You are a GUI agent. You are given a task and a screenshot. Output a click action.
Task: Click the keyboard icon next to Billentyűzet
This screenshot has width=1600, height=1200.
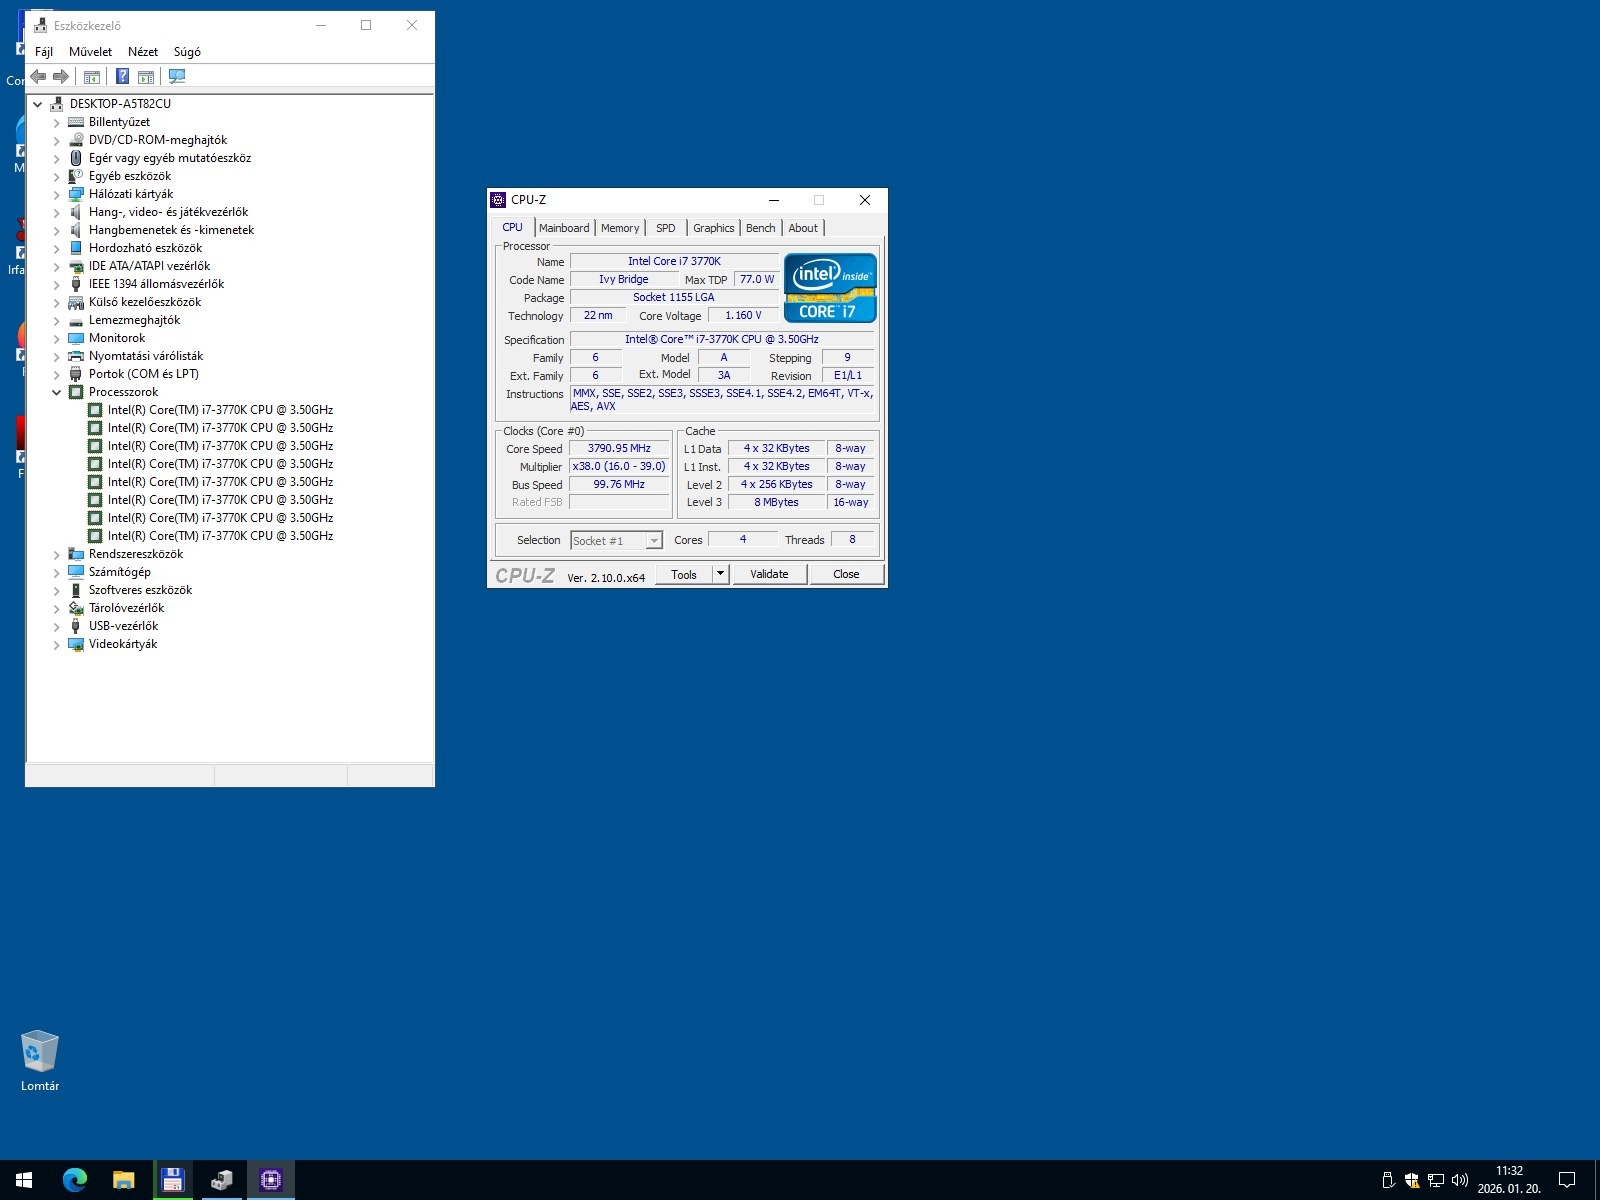[76, 122]
